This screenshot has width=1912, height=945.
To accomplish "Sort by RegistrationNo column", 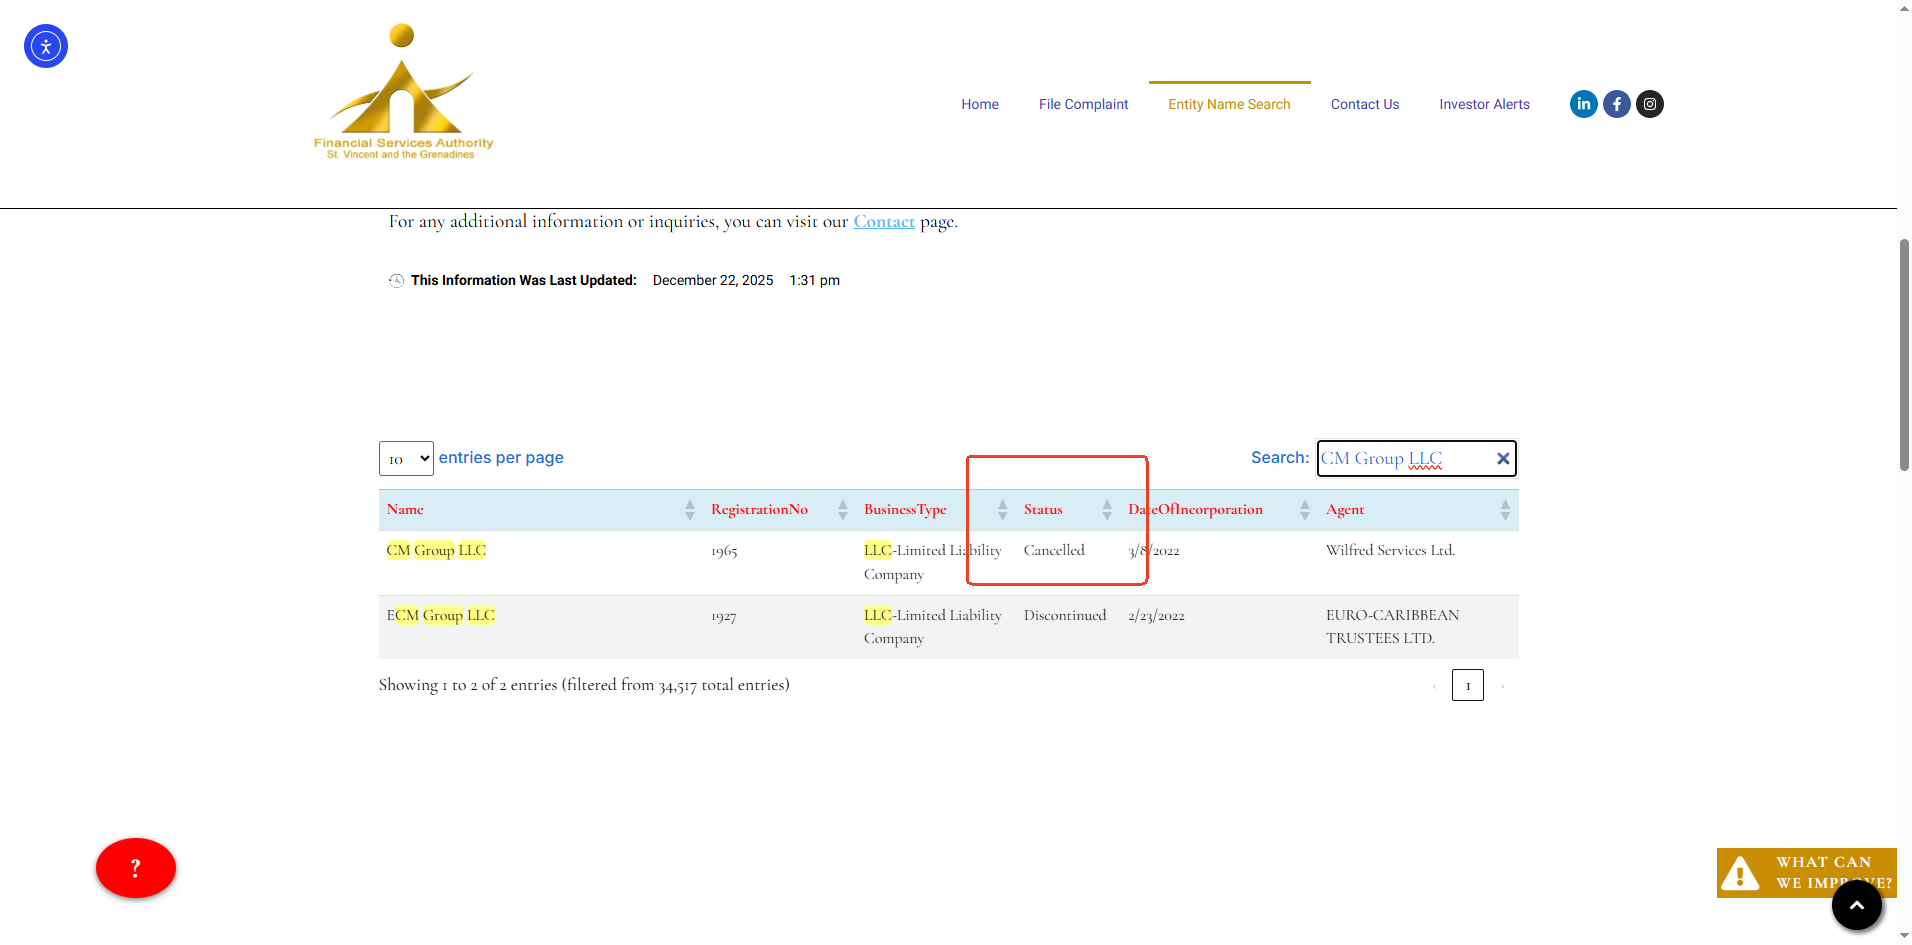I will (x=759, y=510).
